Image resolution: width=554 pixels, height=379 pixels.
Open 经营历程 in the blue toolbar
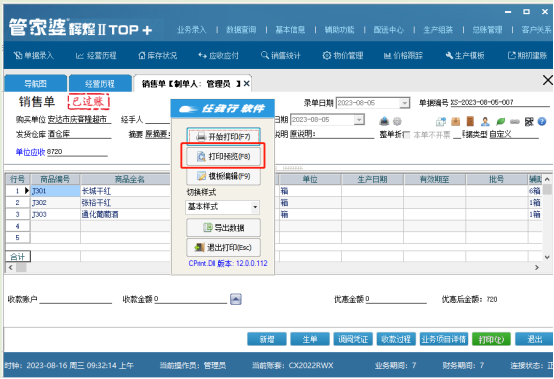pyautogui.click(x=96, y=55)
